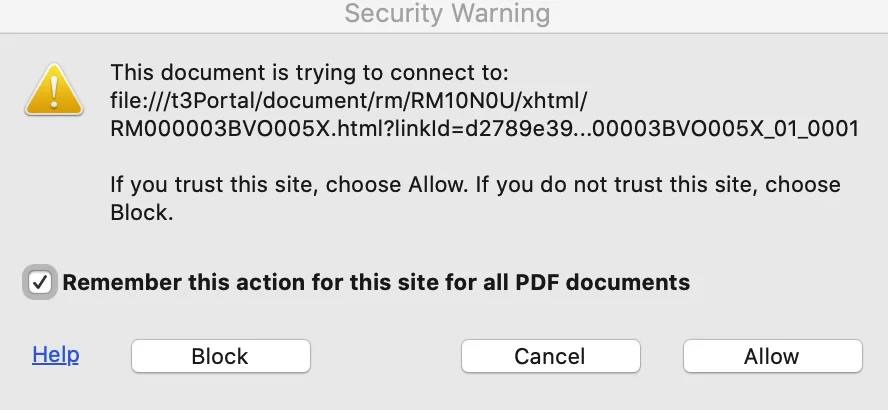The image size is (888, 410).
Task: Dismiss the security warning with Cancel
Action: [550, 356]
